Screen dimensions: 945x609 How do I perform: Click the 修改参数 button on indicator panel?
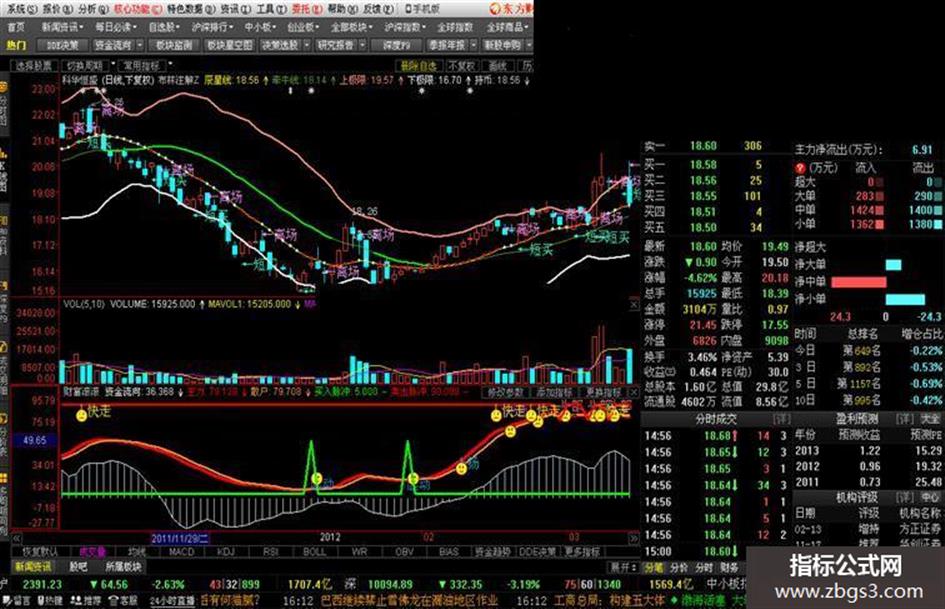[505, 392]
